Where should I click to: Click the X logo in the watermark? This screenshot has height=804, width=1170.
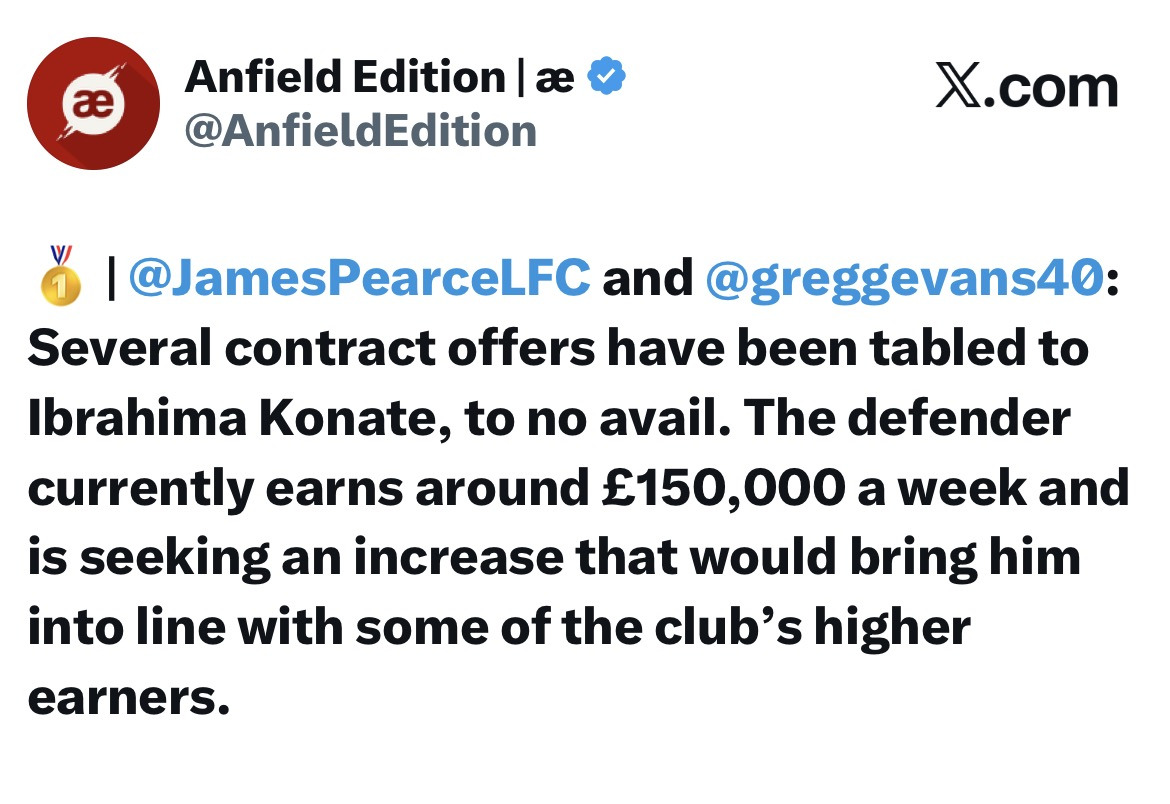pos(958,87)
